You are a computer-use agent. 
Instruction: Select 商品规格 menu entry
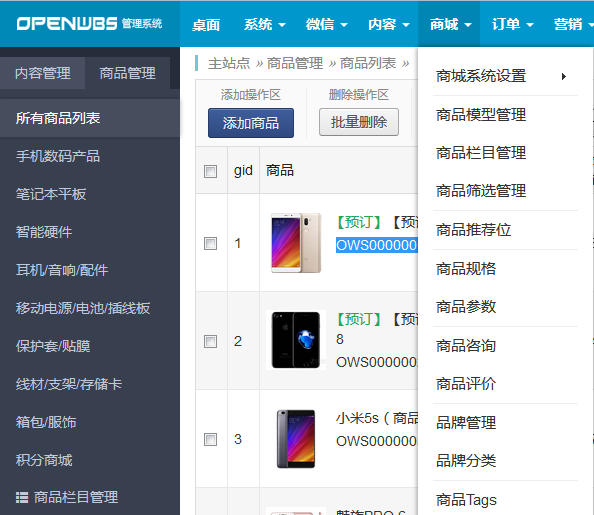click(466, 269)
